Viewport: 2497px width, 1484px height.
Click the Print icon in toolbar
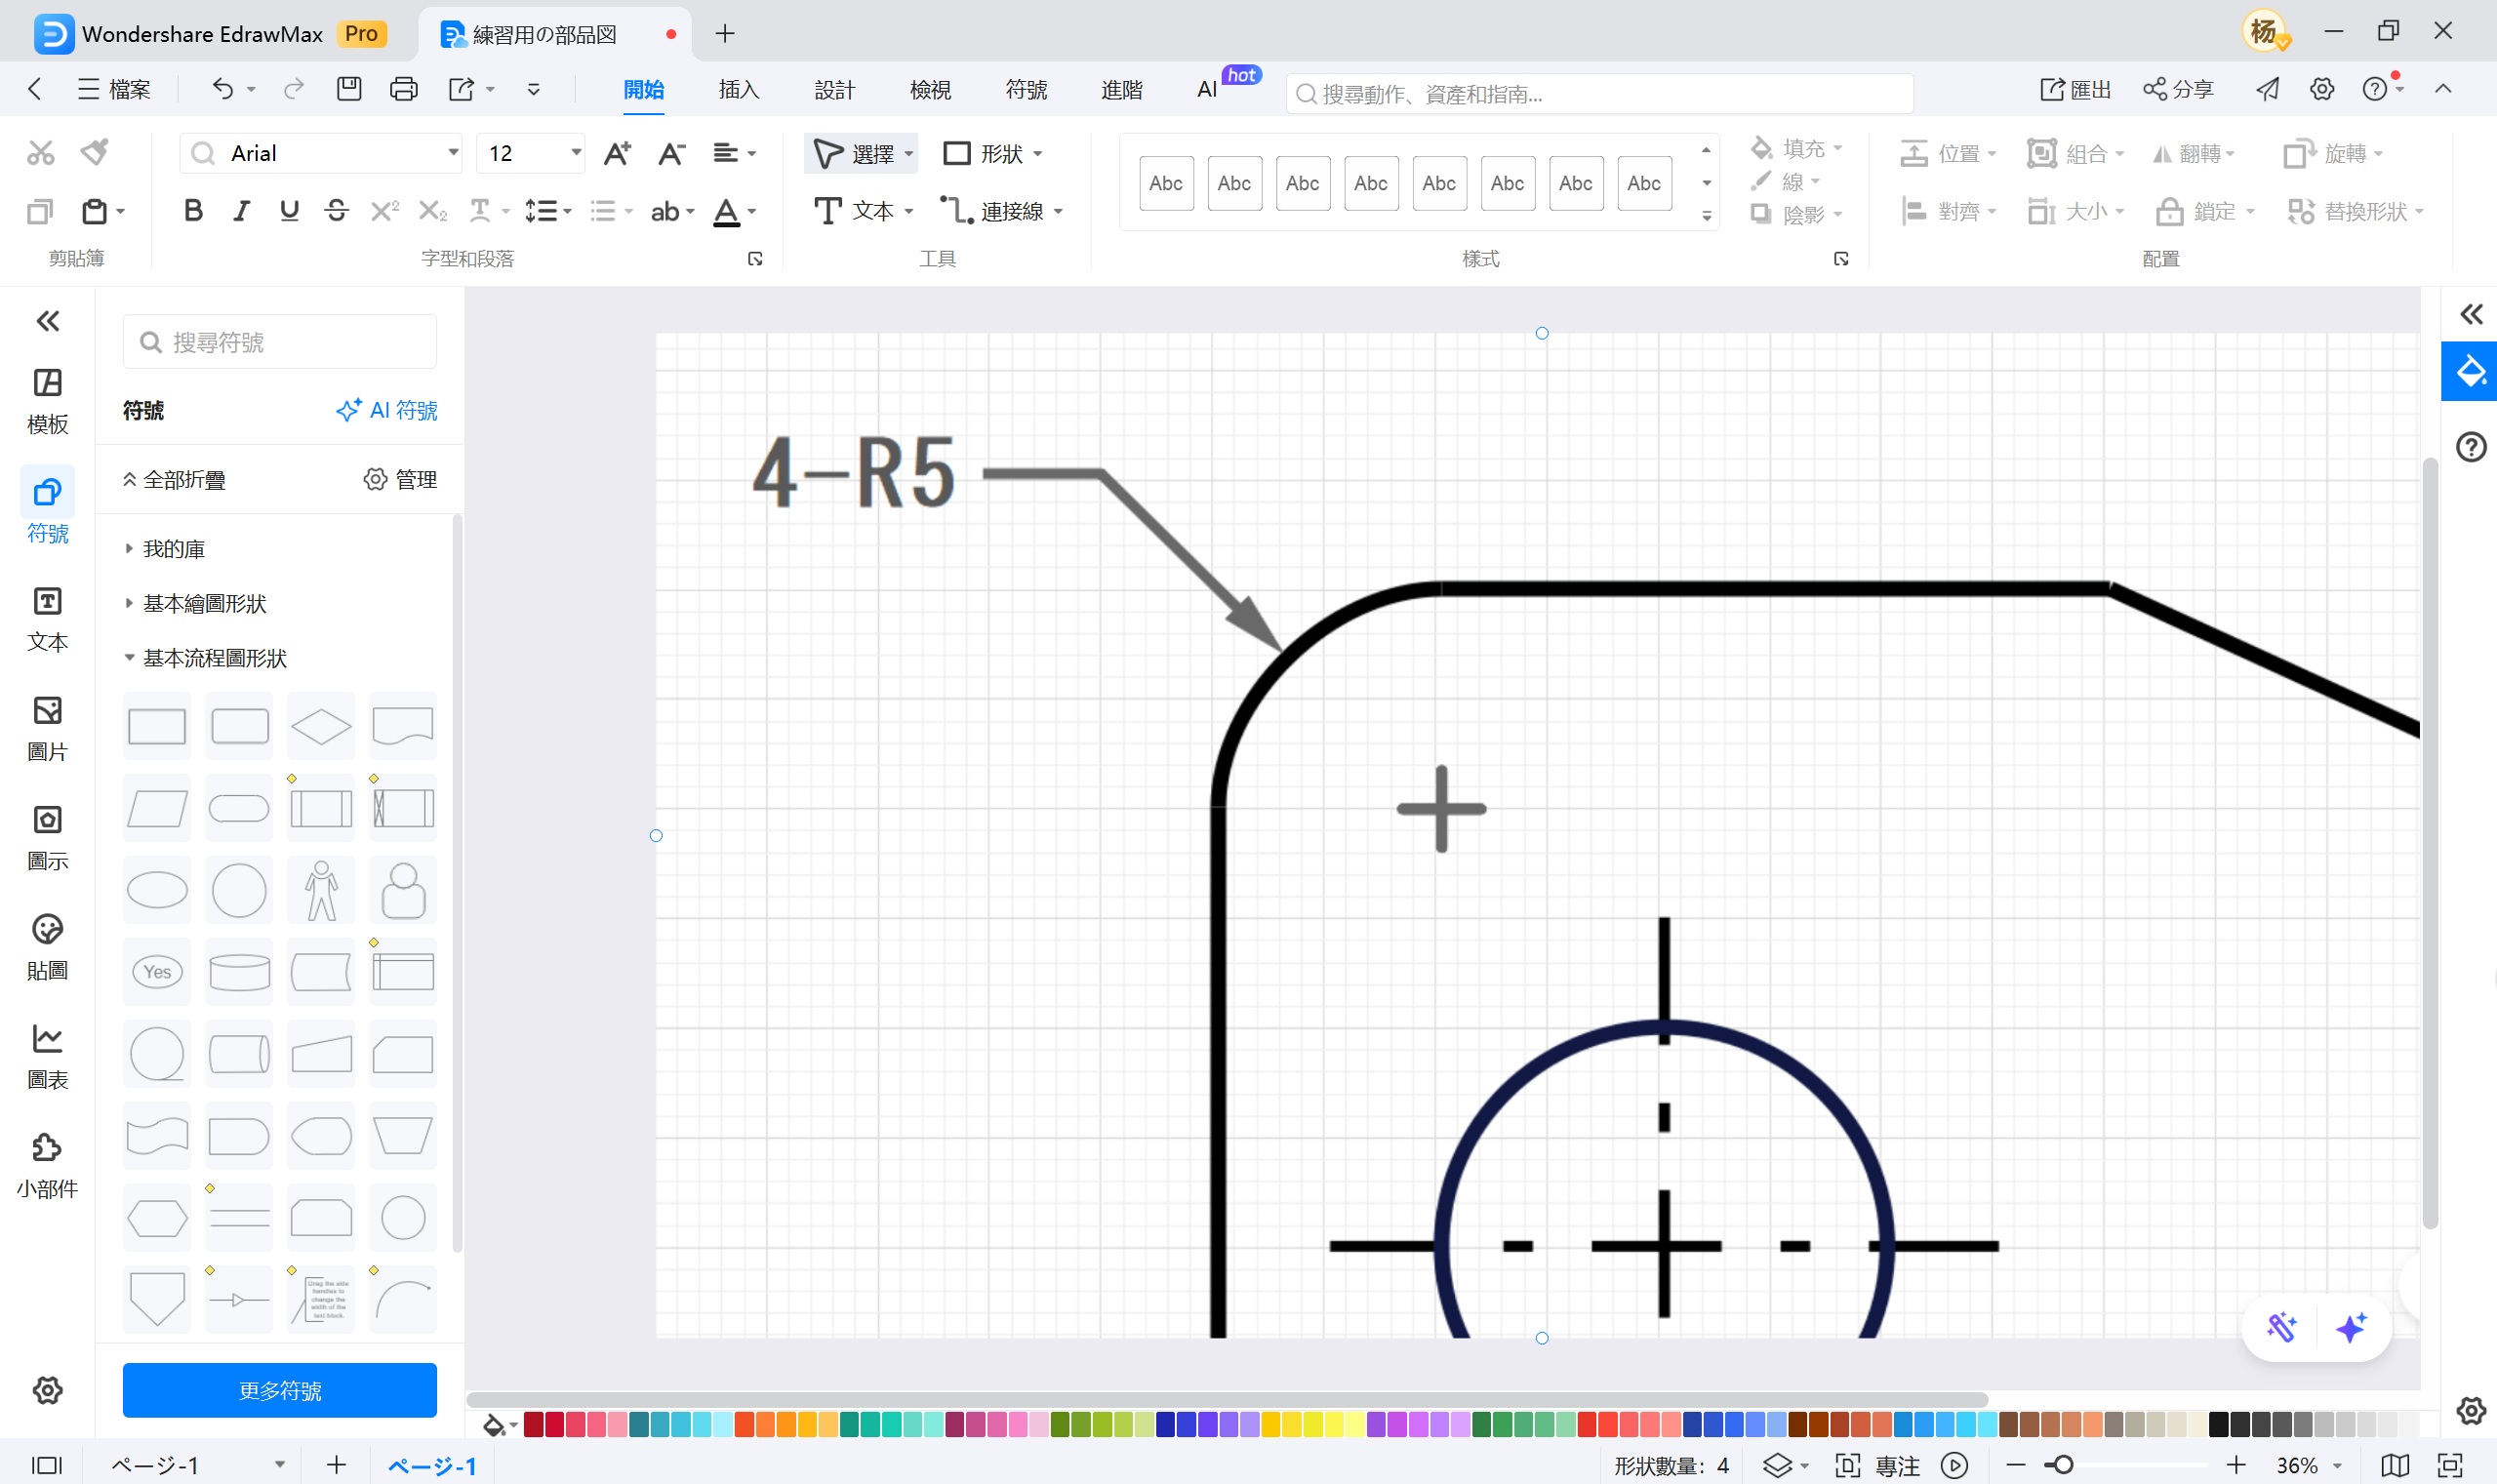click(403, 89)
